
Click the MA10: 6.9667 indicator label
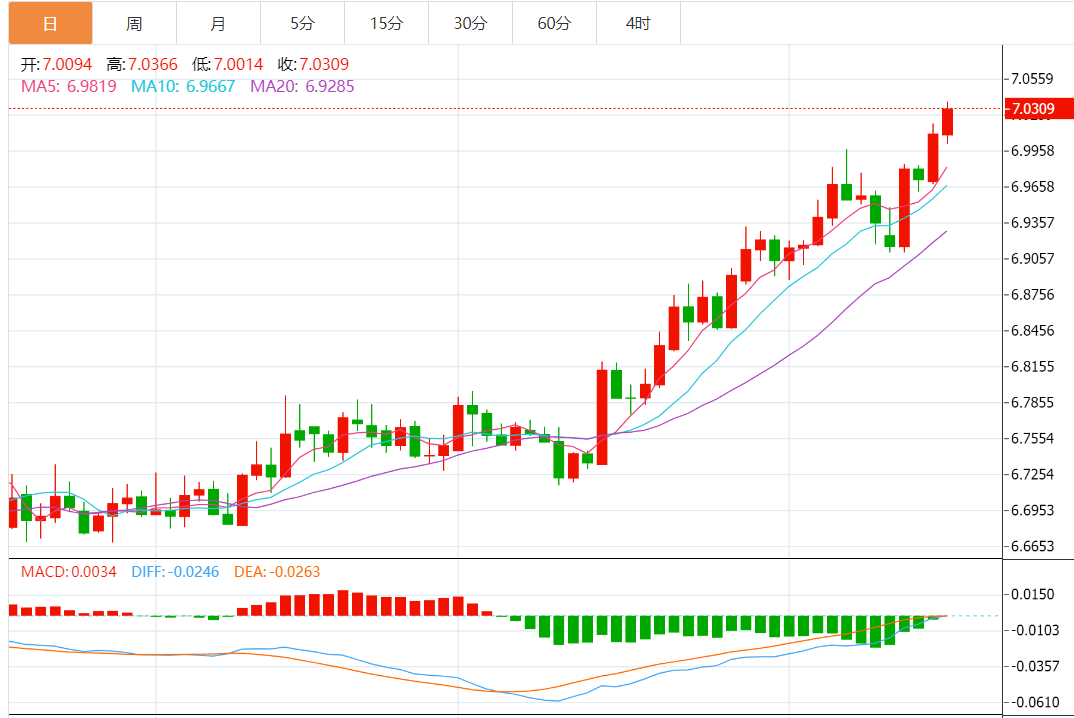coord(183,86)
